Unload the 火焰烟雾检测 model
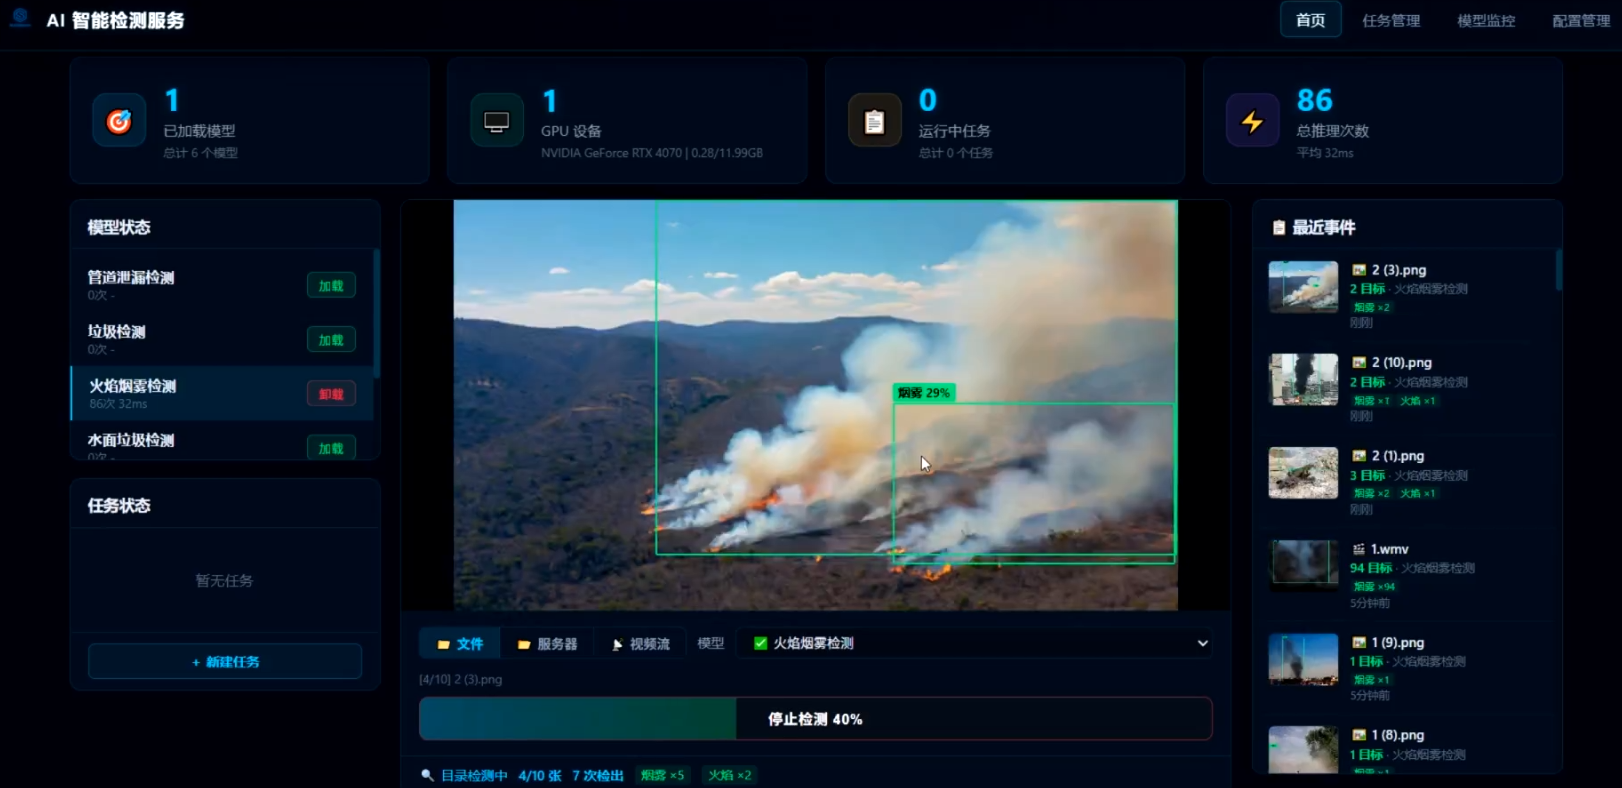 coord(331,394)
